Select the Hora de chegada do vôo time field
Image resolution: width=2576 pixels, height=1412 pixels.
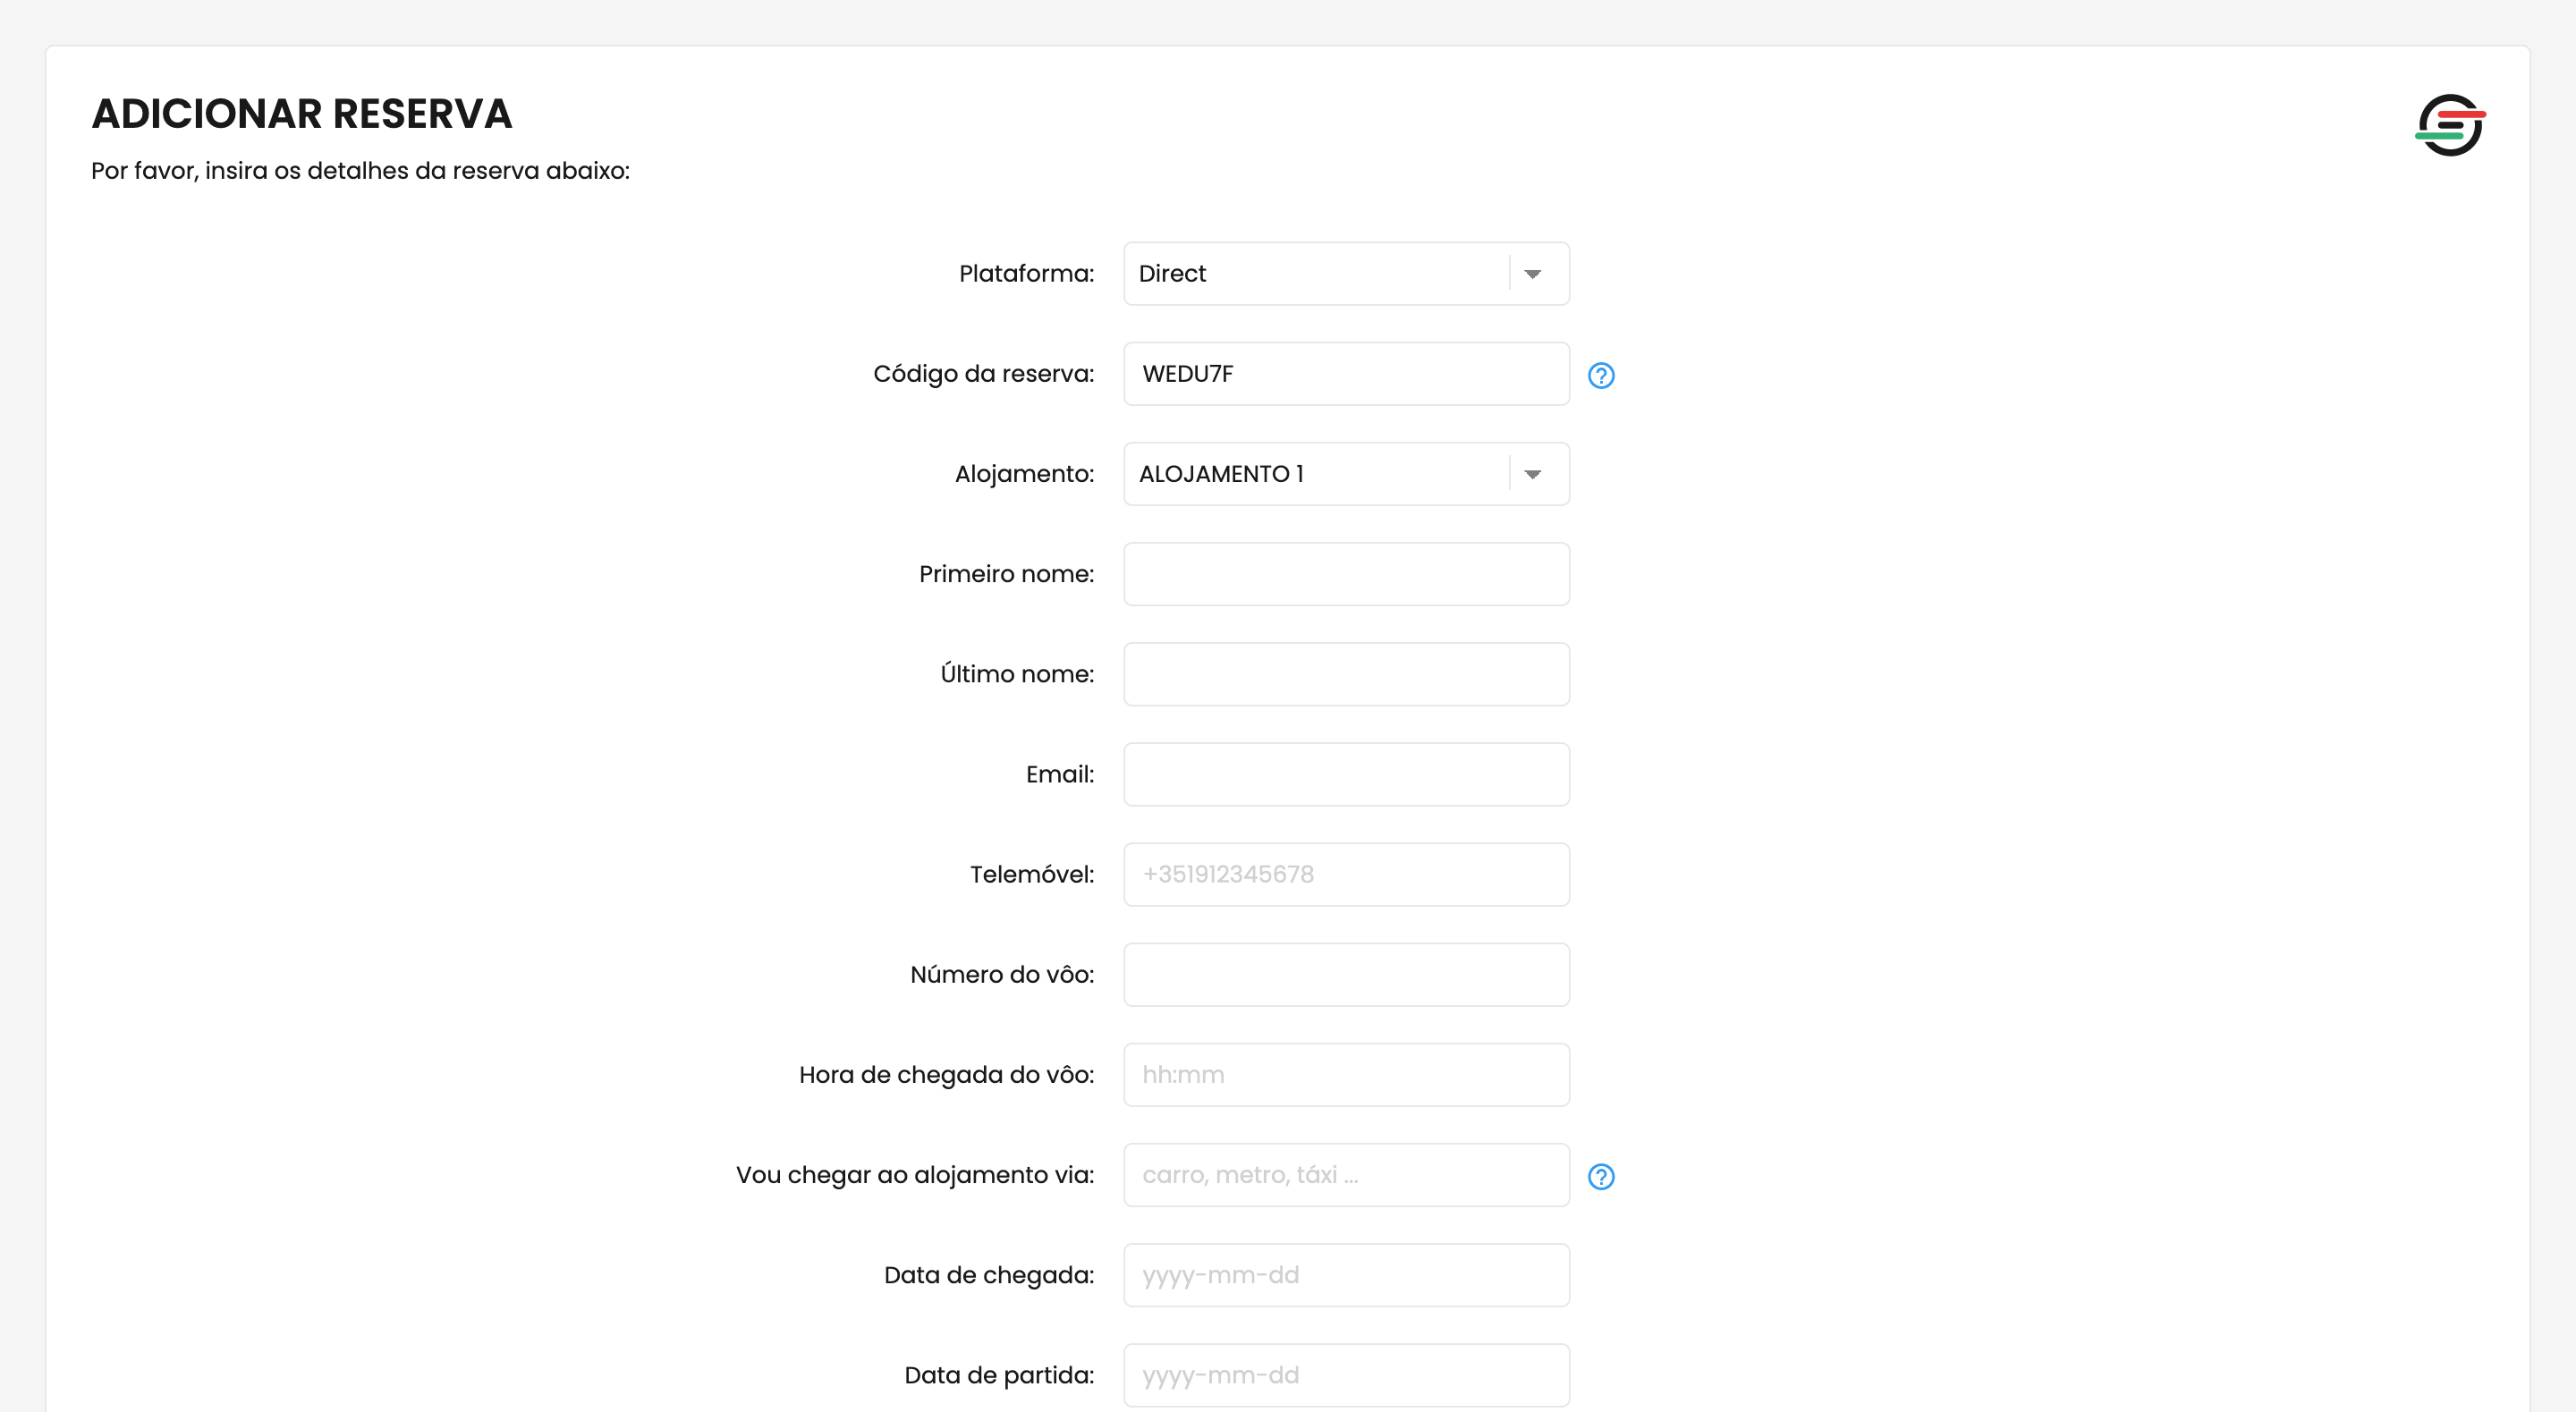1346,1075
